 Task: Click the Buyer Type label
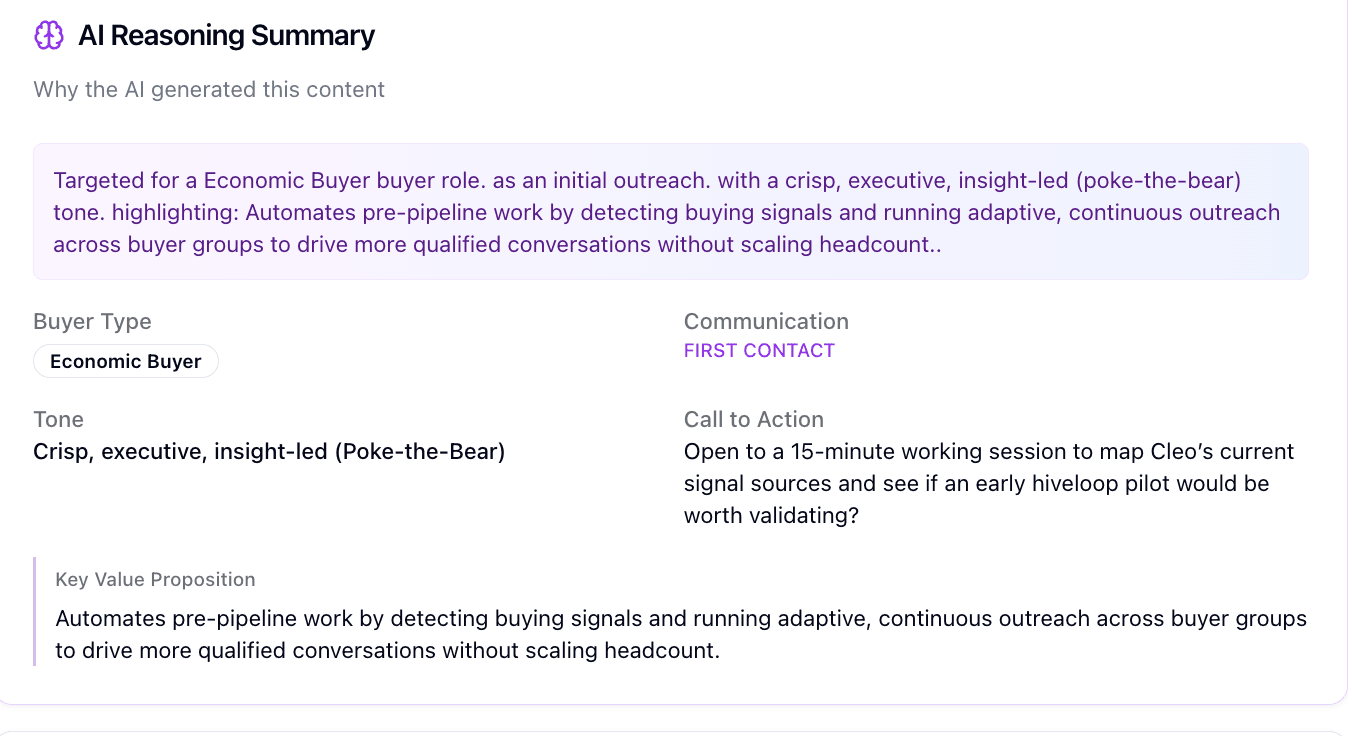coord(92,322)
